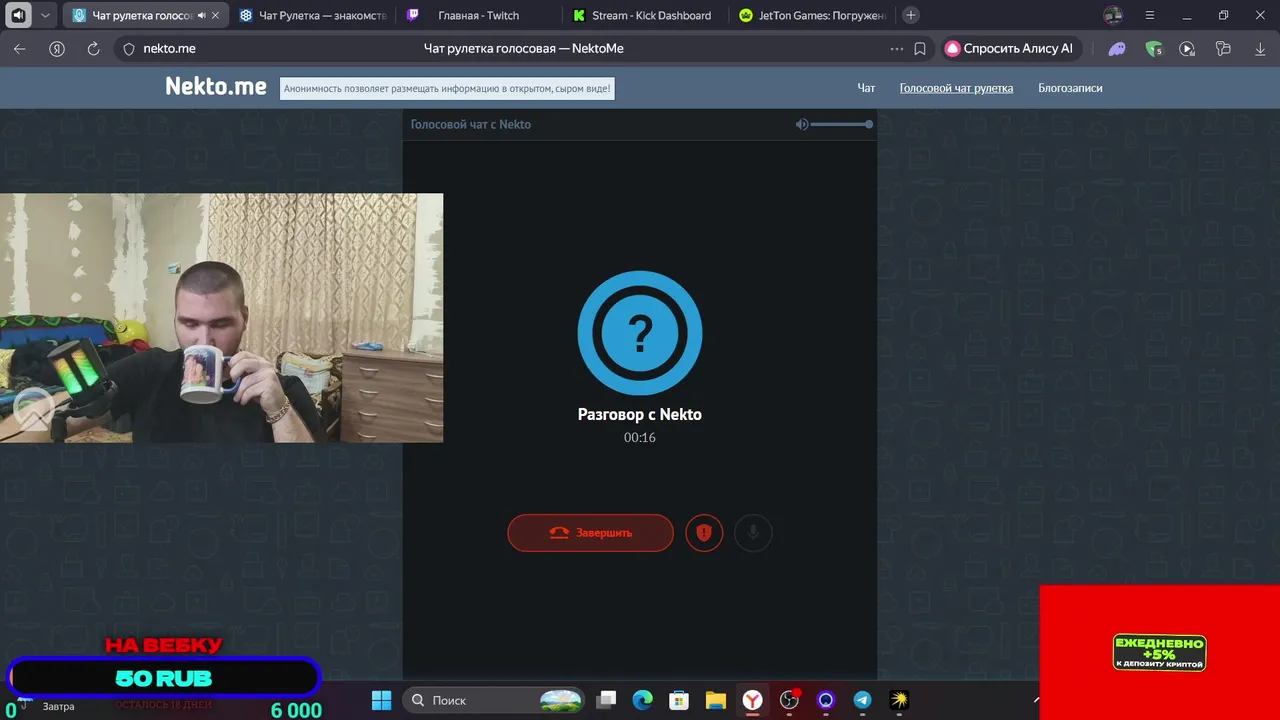Open a new browser tab
The image size is (1280, 720).
[x=910, y=15]
